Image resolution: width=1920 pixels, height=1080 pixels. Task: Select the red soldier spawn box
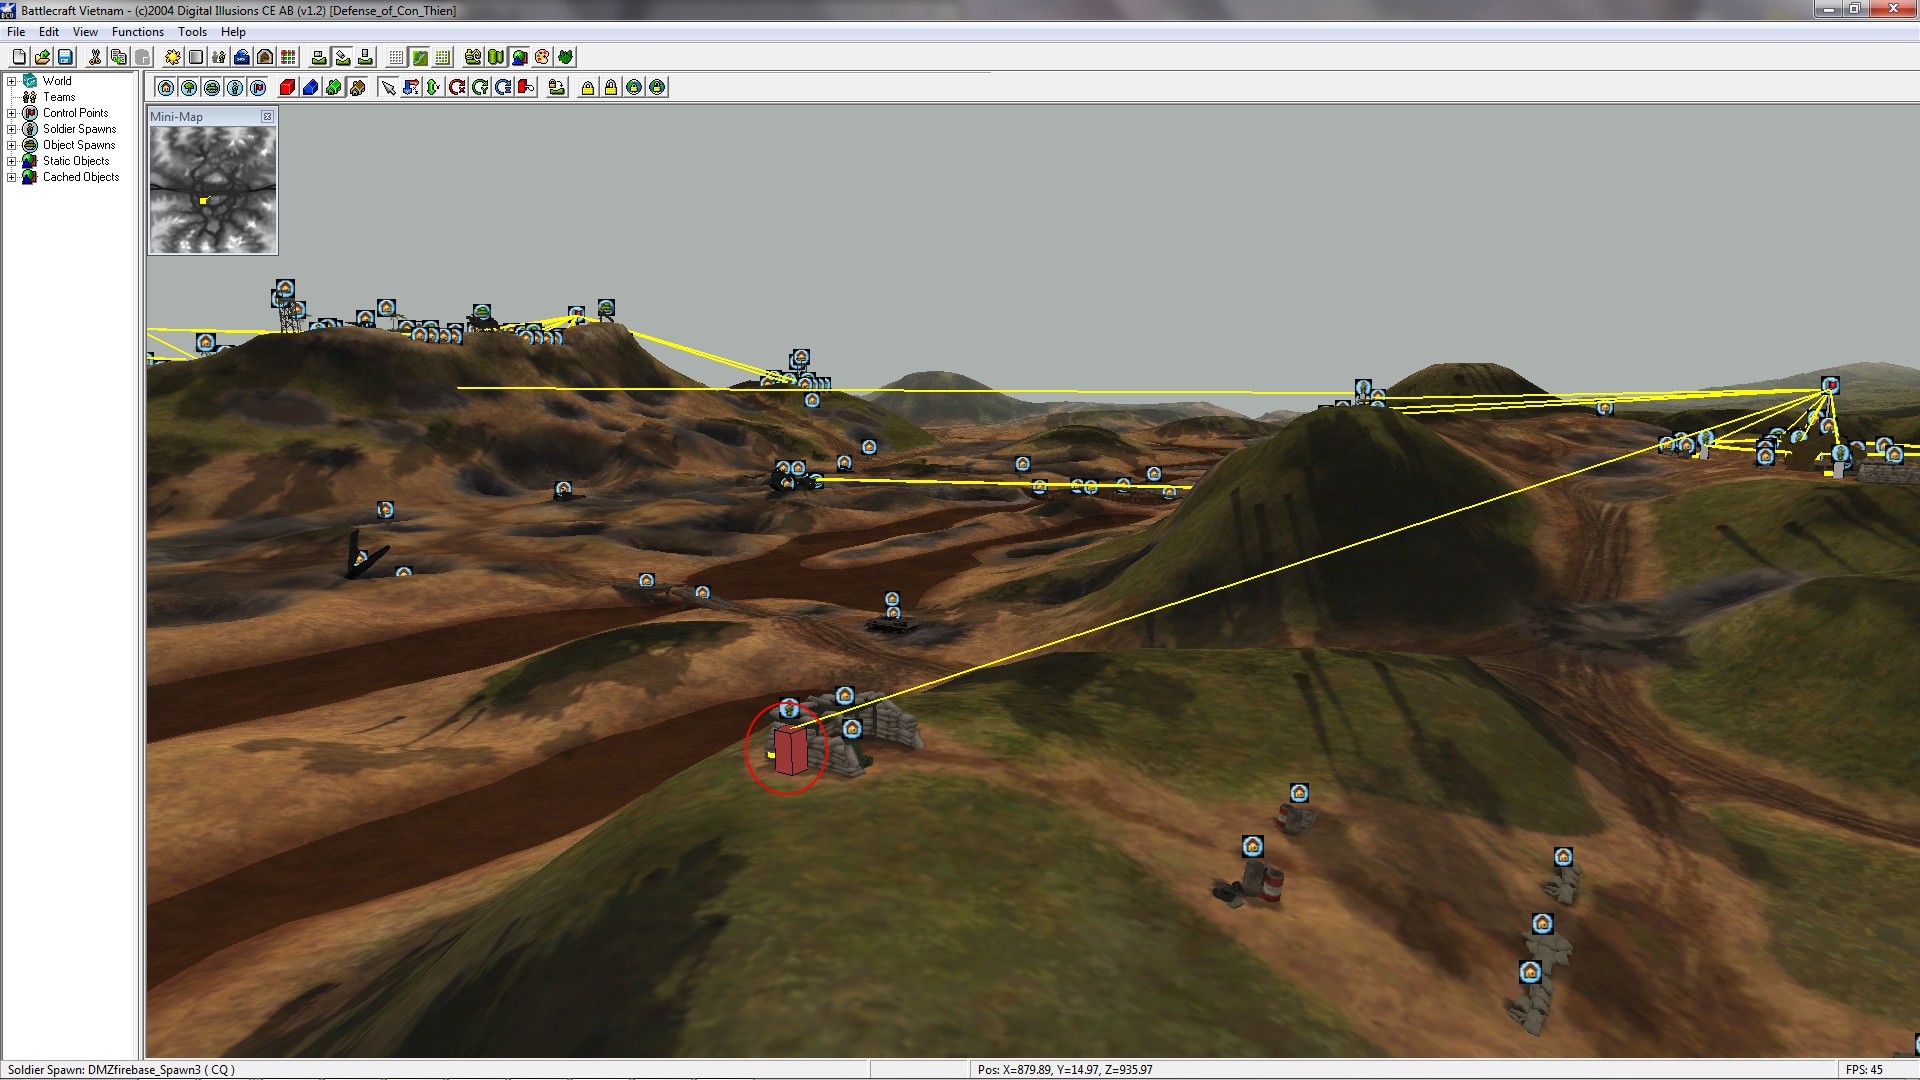[x=790, y=750]
